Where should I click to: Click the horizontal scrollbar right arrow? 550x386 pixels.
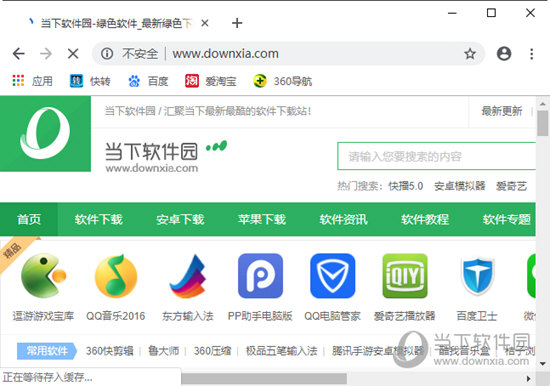(529, 379)
